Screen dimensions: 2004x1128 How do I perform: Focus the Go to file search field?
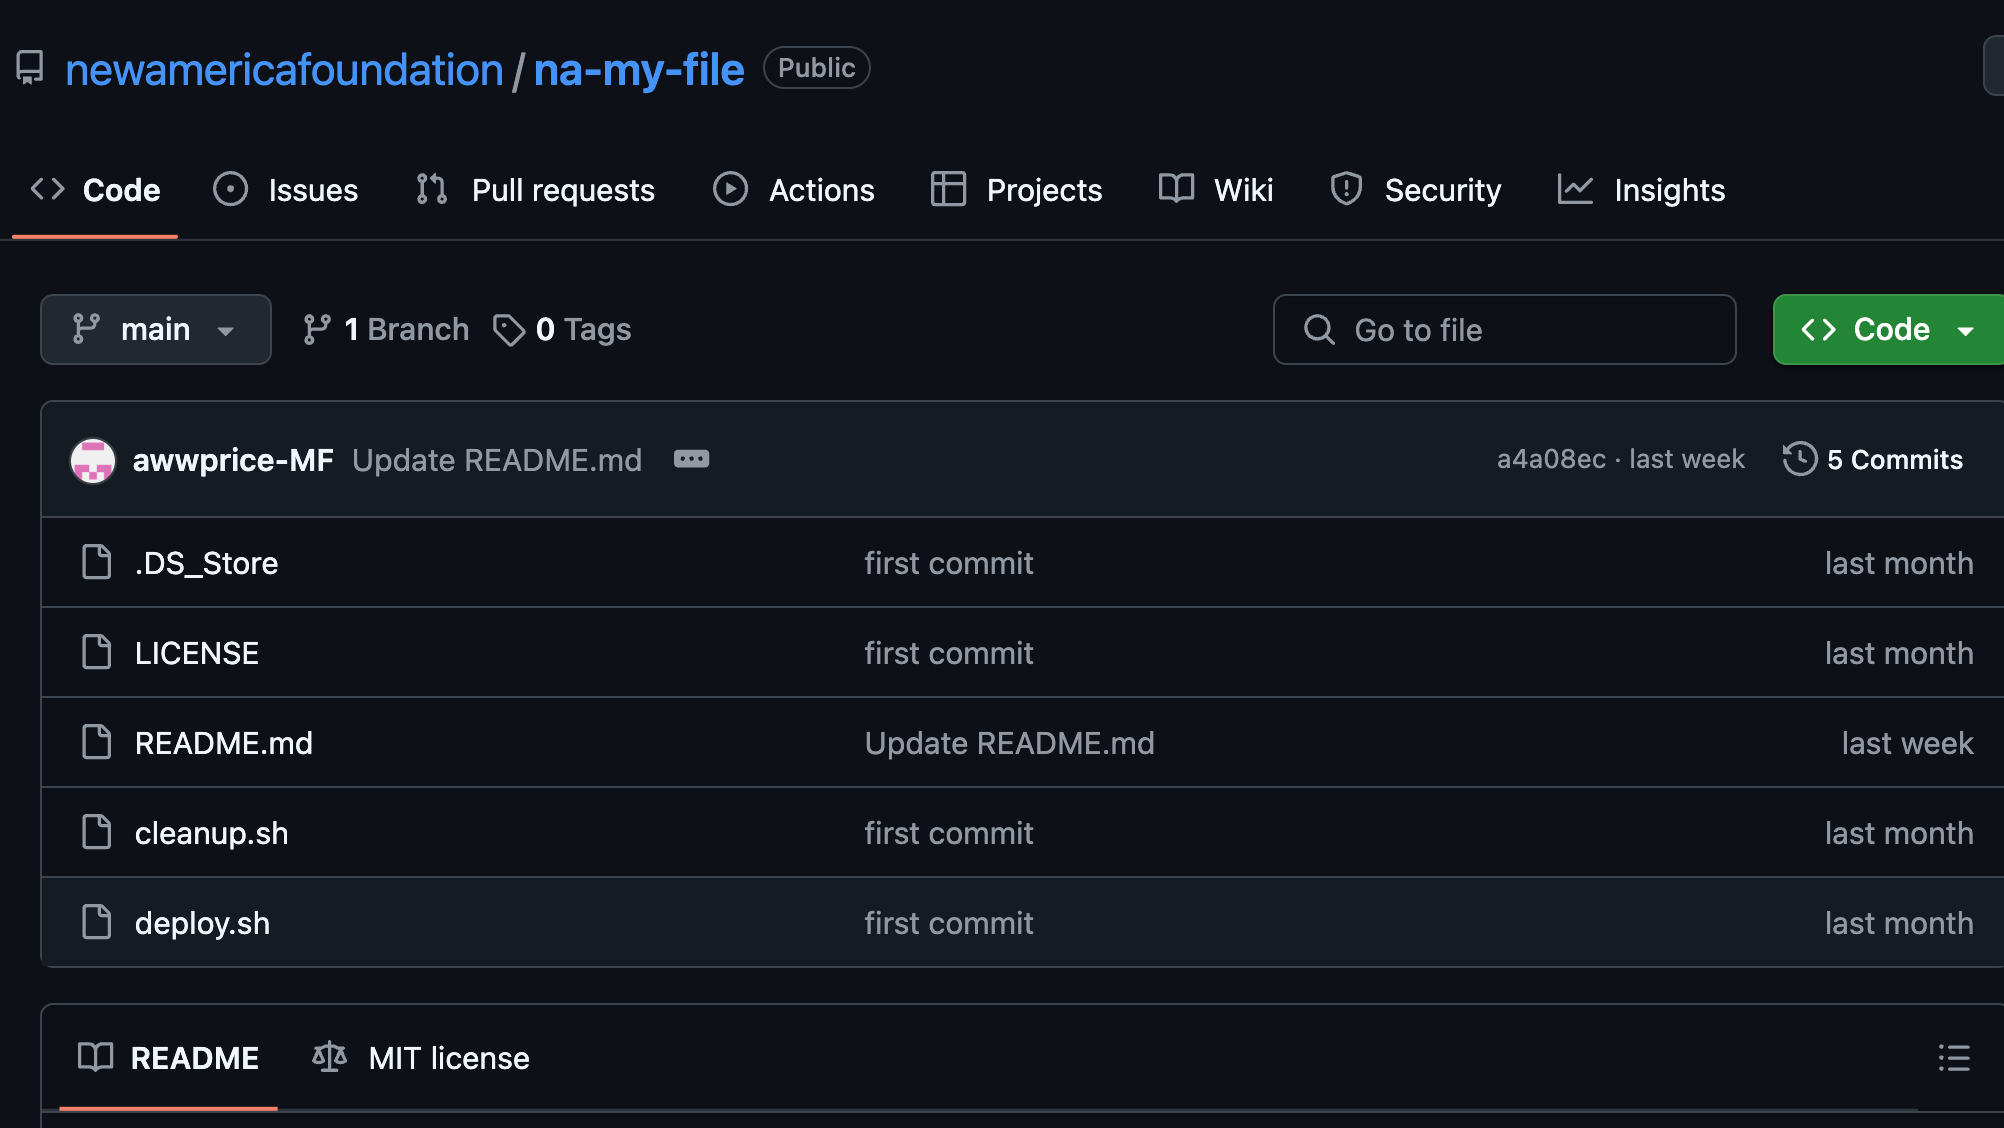(1504, 329)
